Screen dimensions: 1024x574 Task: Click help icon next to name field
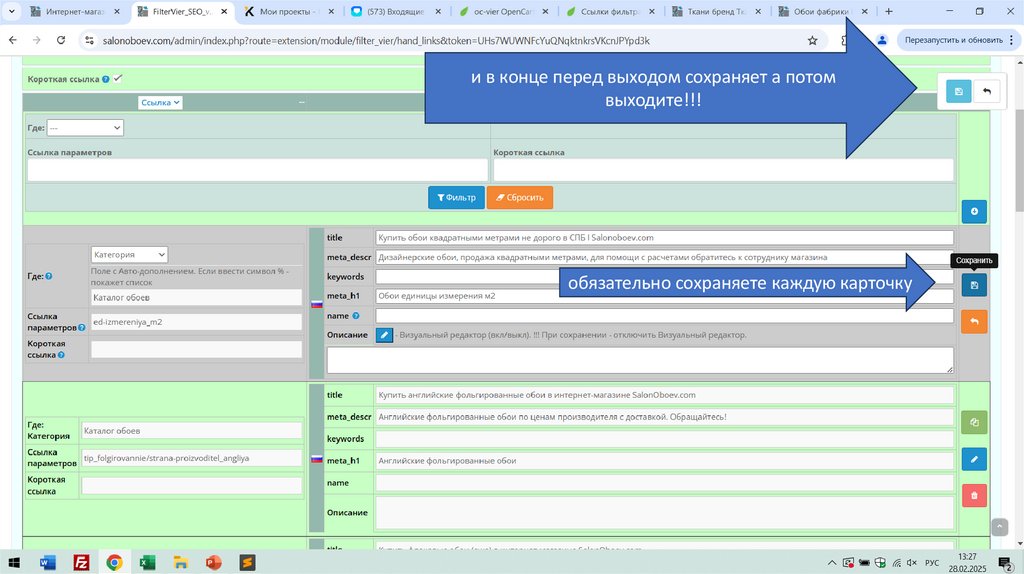[x=356, y=316]
